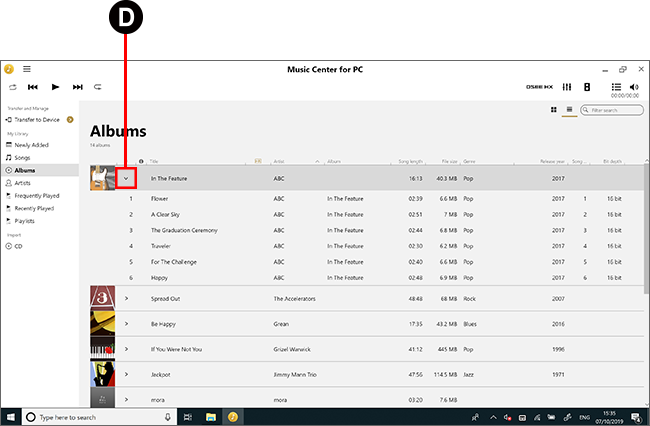Collapse the In The Feature album
Viewport: 650px width, 426px height.
click(126, 179)
